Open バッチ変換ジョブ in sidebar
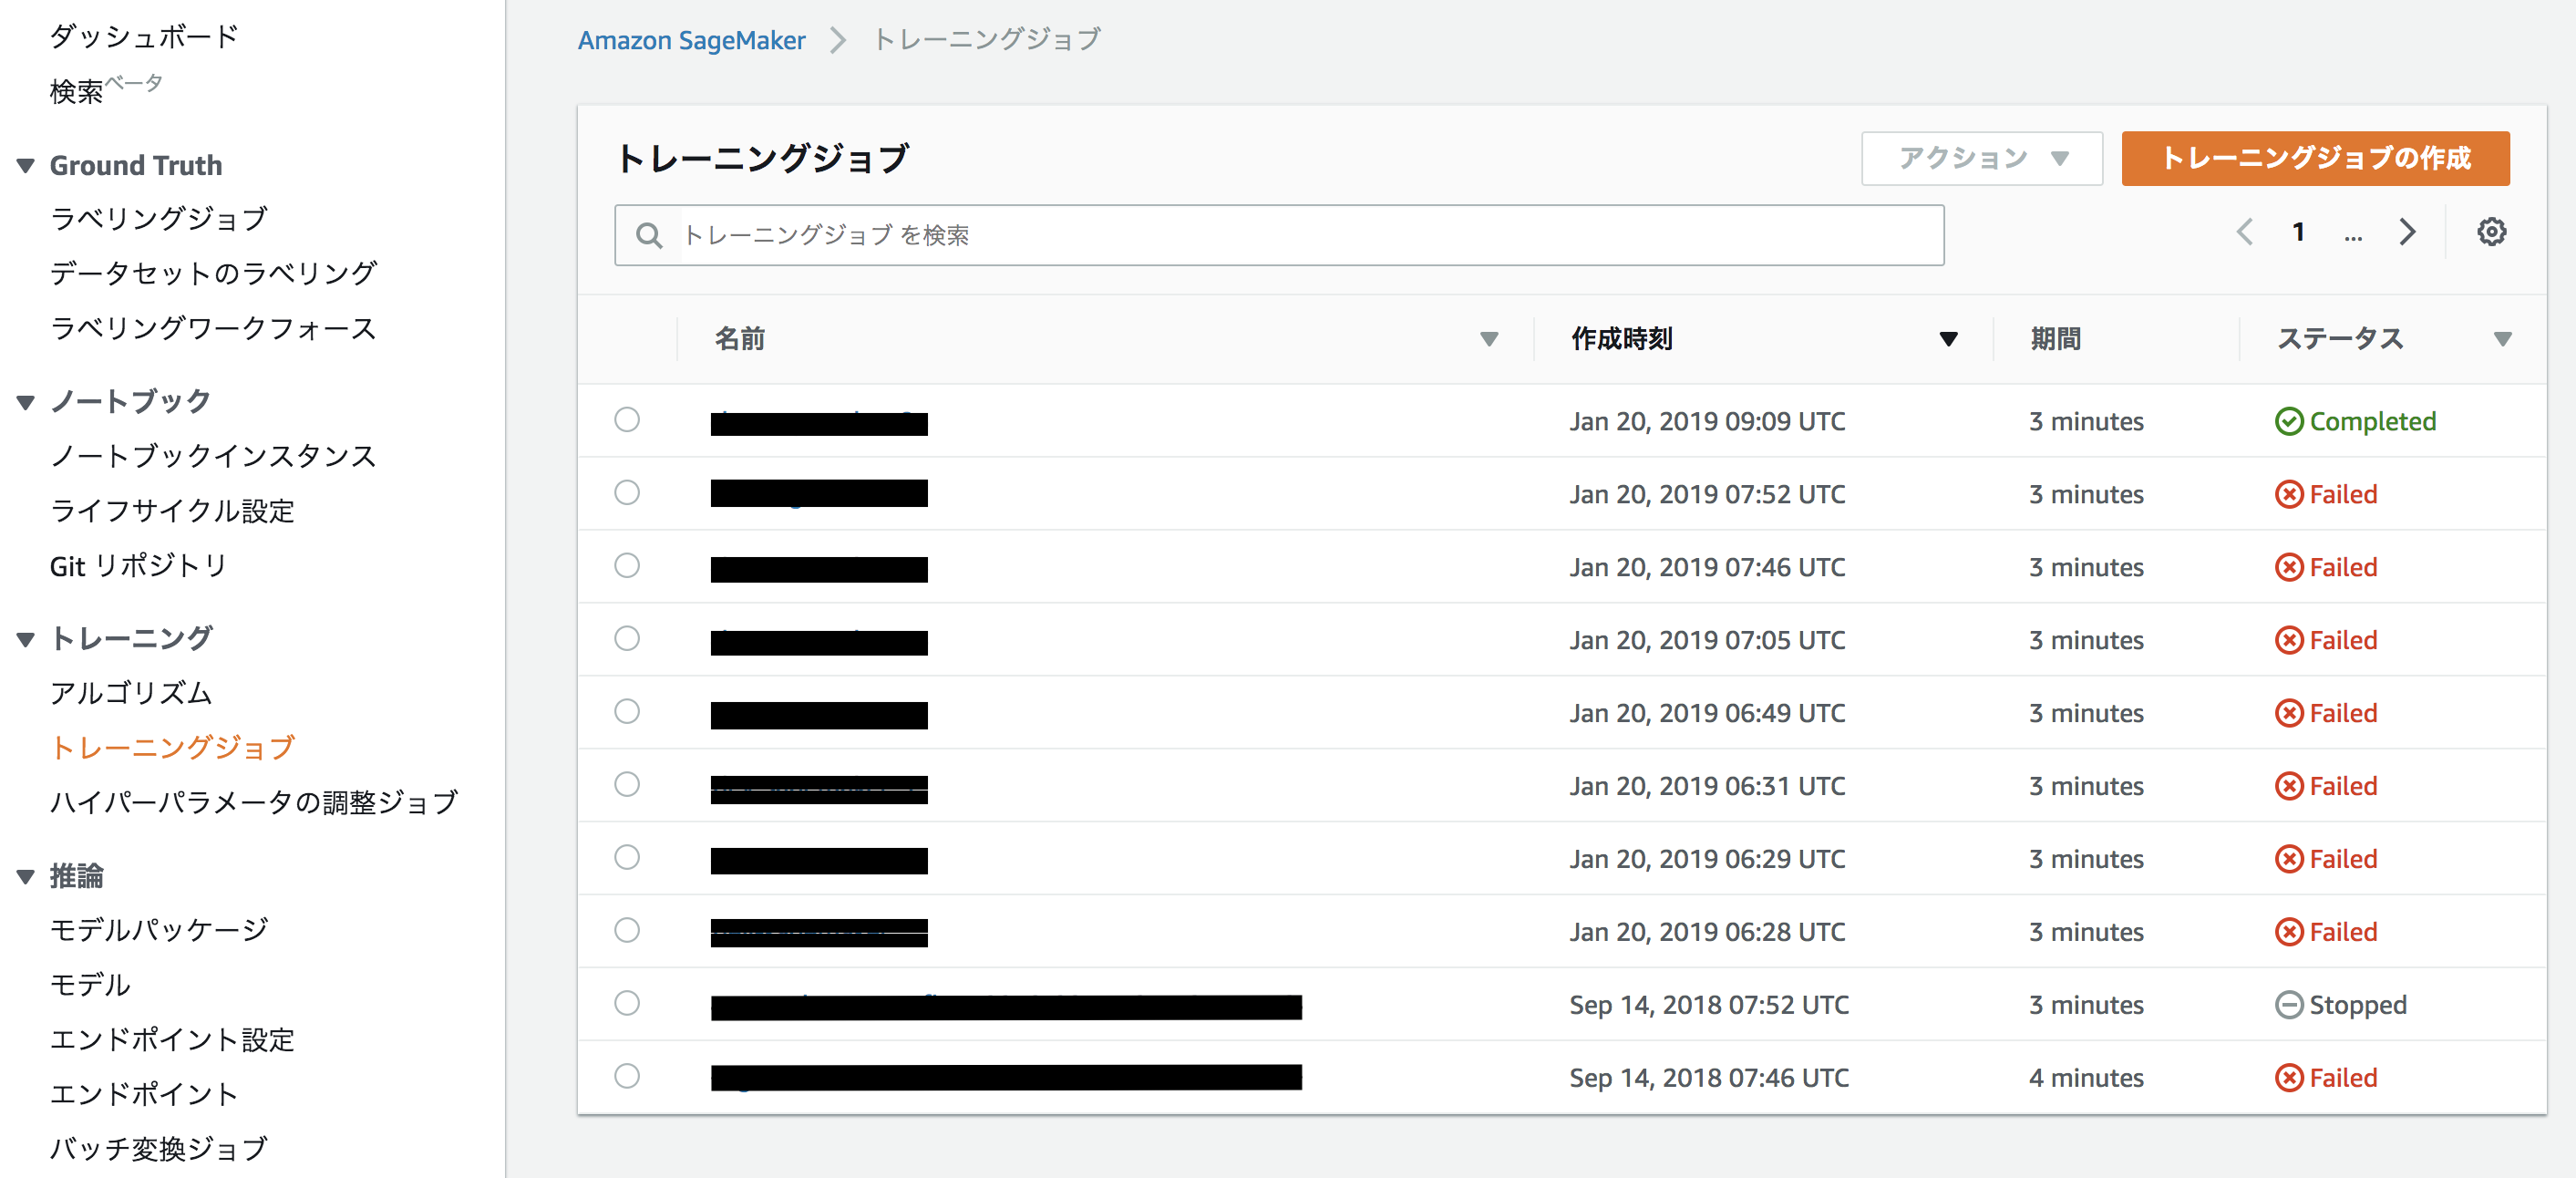 tap(159, 1149)
